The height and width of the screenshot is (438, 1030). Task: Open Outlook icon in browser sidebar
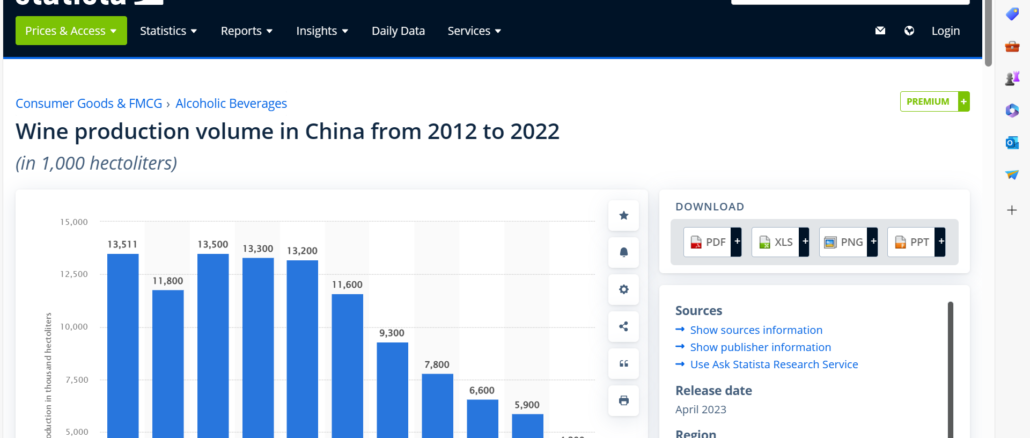(x=1012, y=142)
